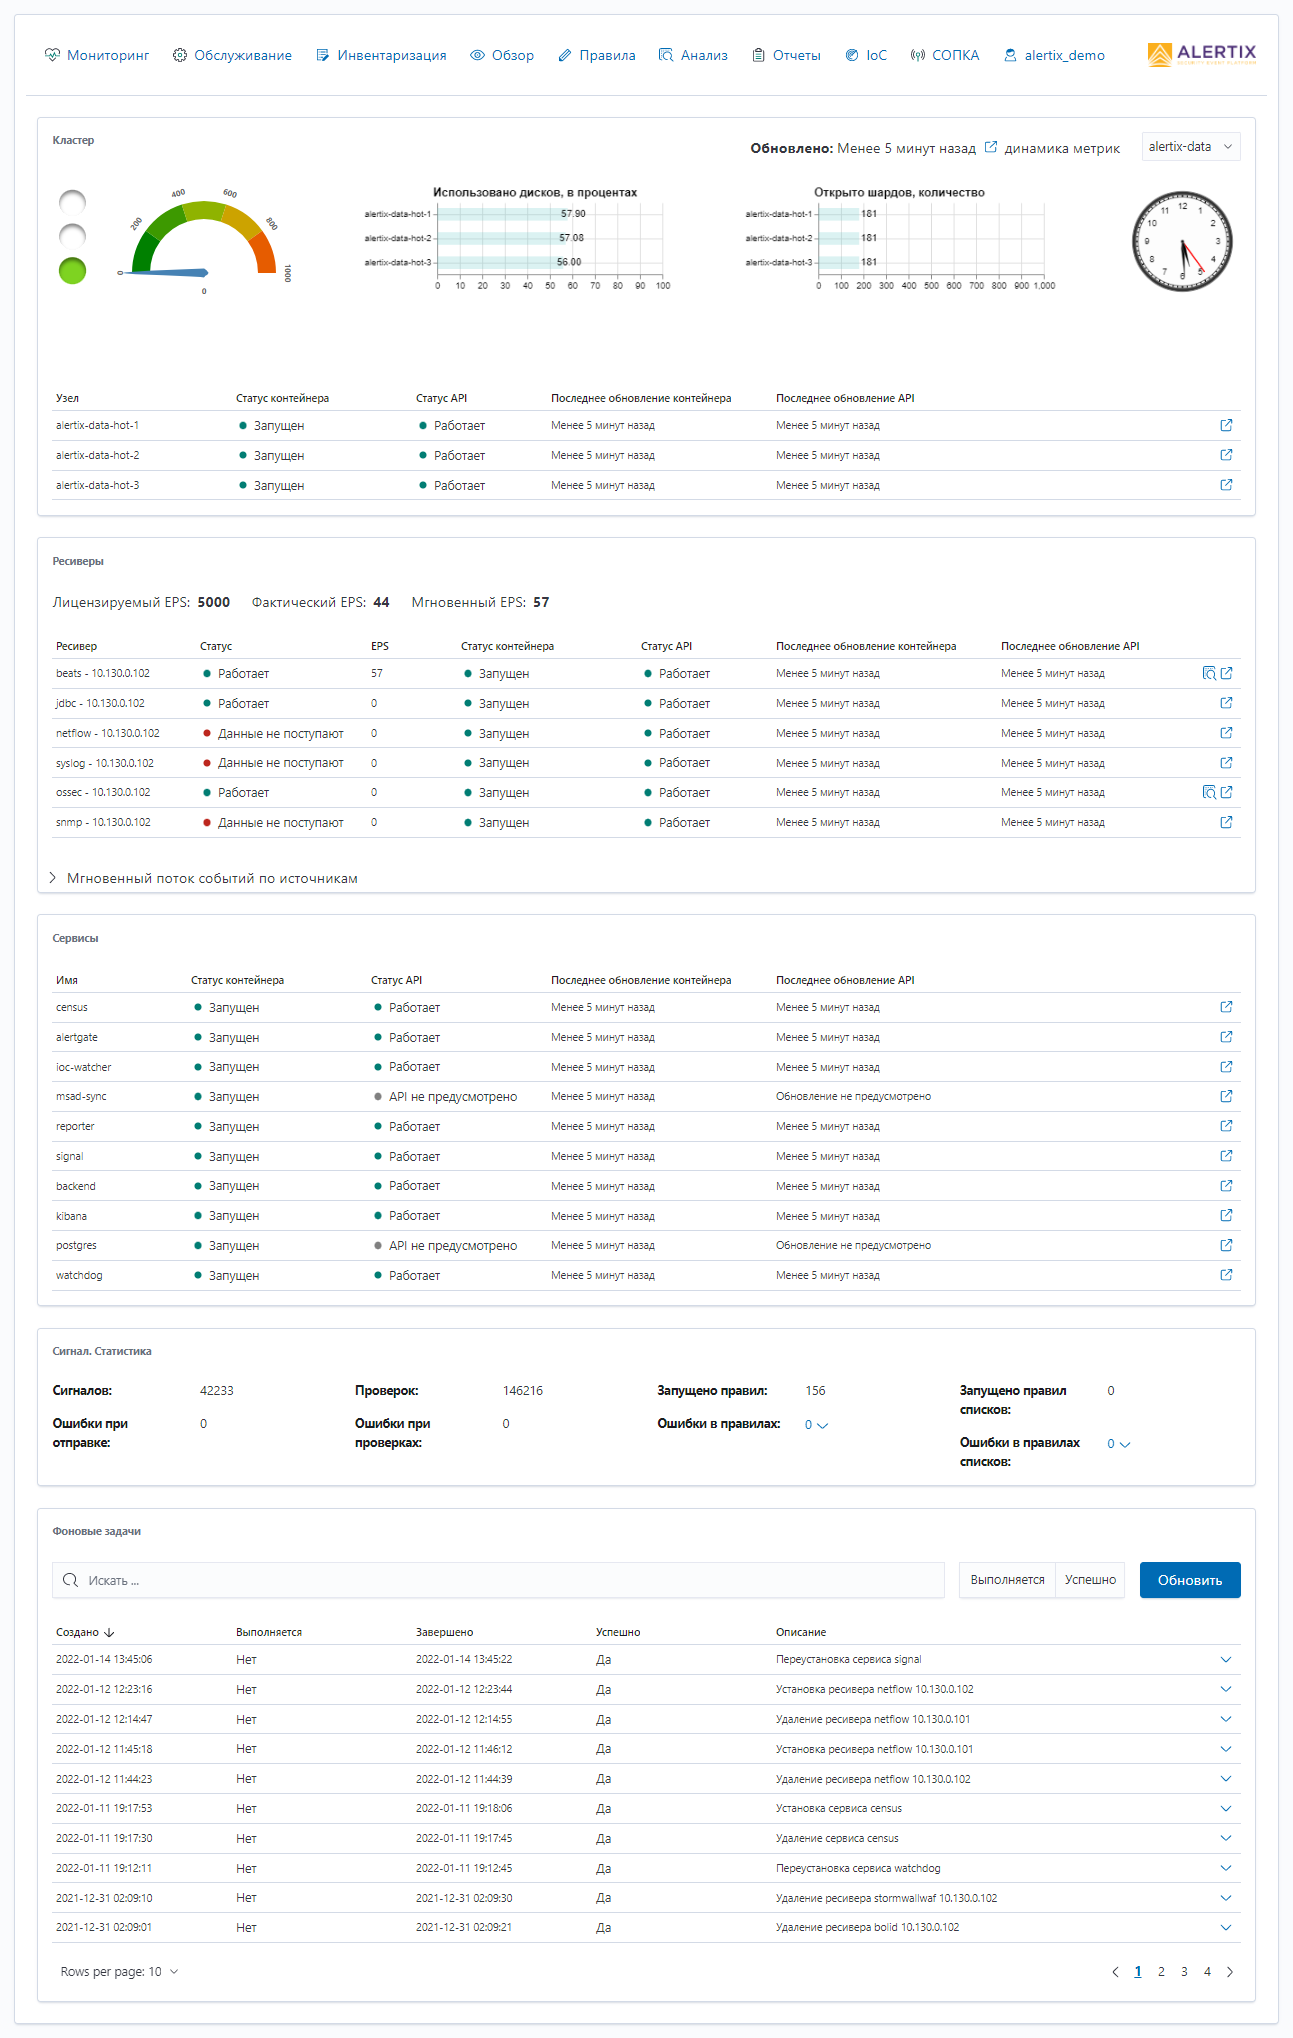Open external link for ioc-watcher service
The height and width of the screenshot is (2038, 1293).
[1226, 1067]
